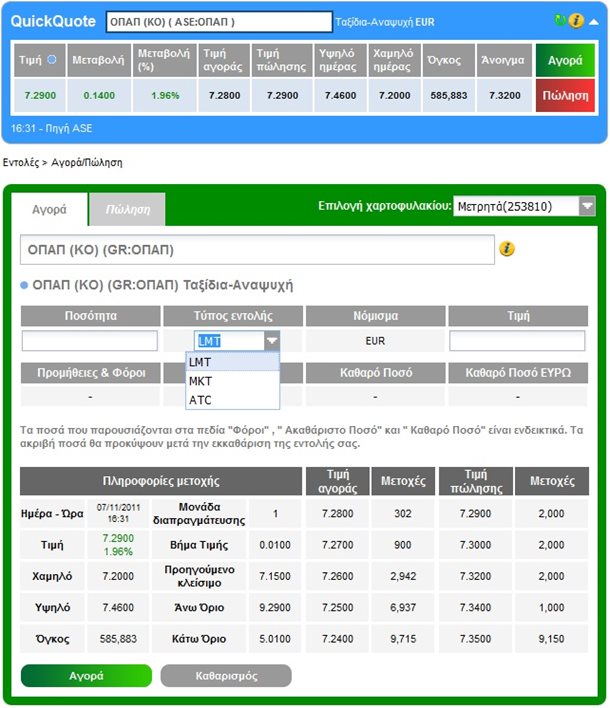Click the bid quantity 2,942
Screen dimensions: 610x708
403,576
